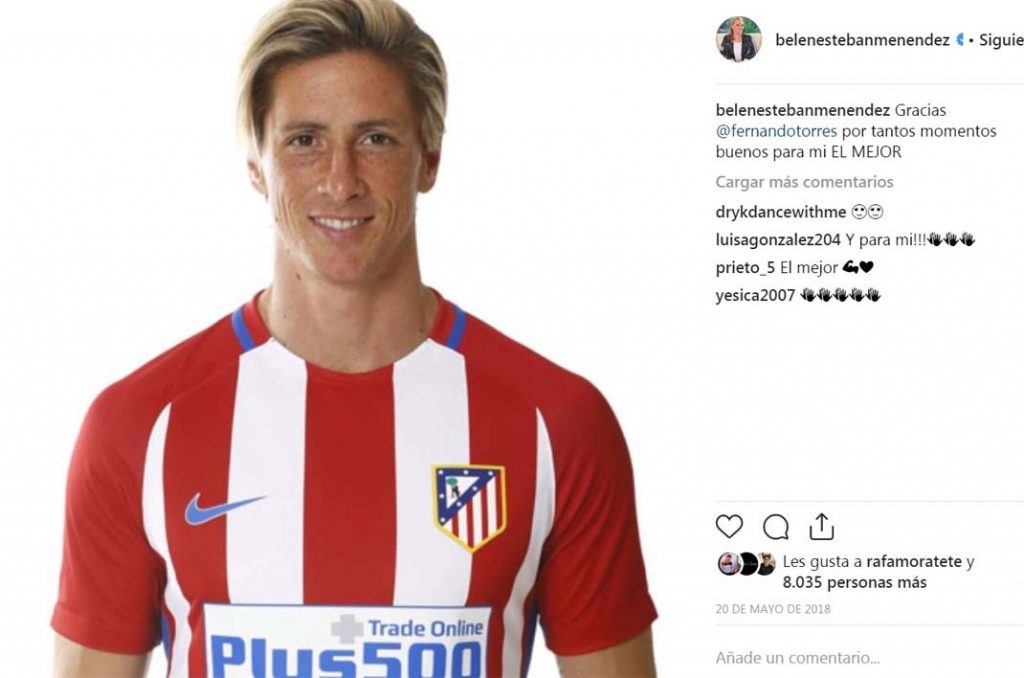1024x678 pixels.
Task: Share the post via the upload arrow icon
Action: click(x=822, y=526)
